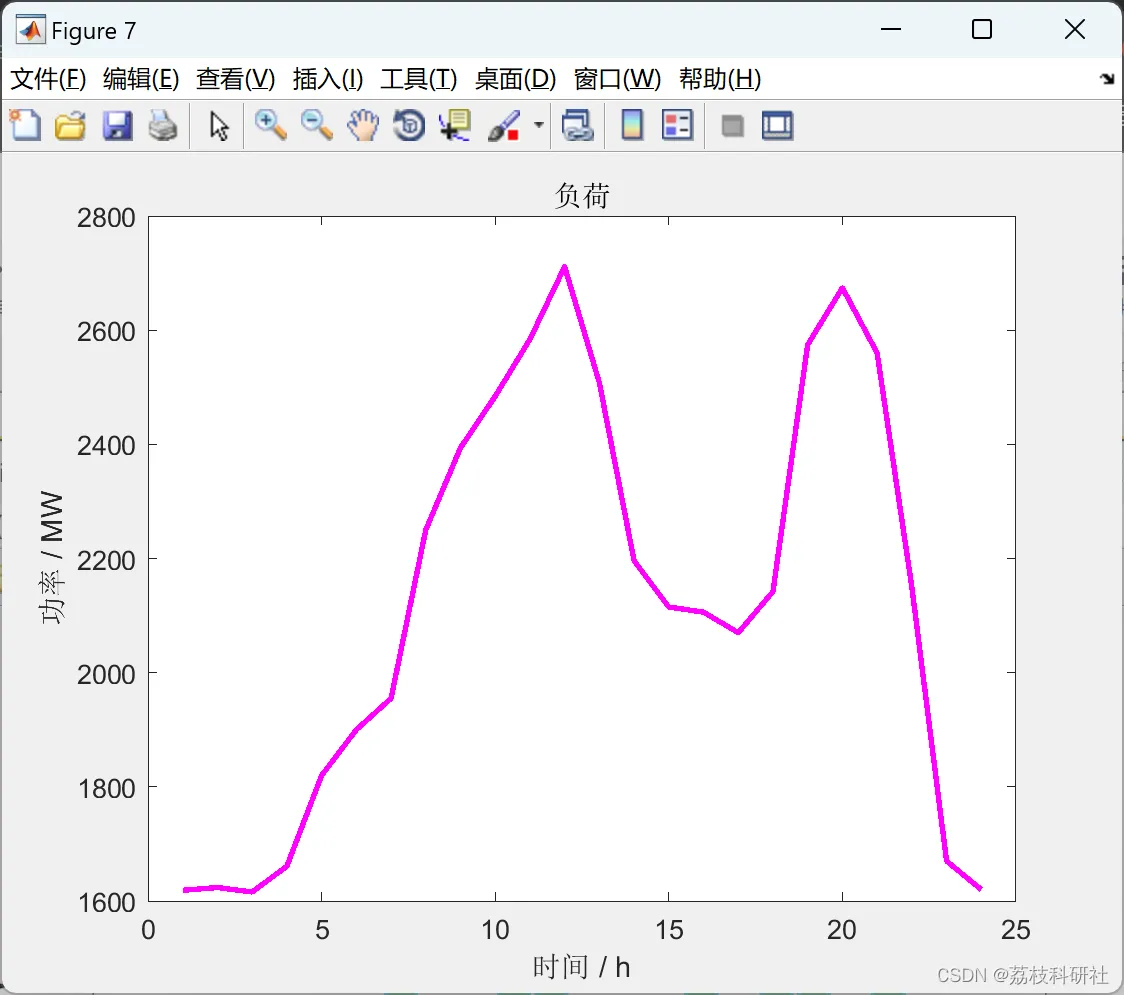Enable the Rotate 3D tool
Viewport: 1124px width, 995px height.
pyautogui.click(x=409, y=125)
